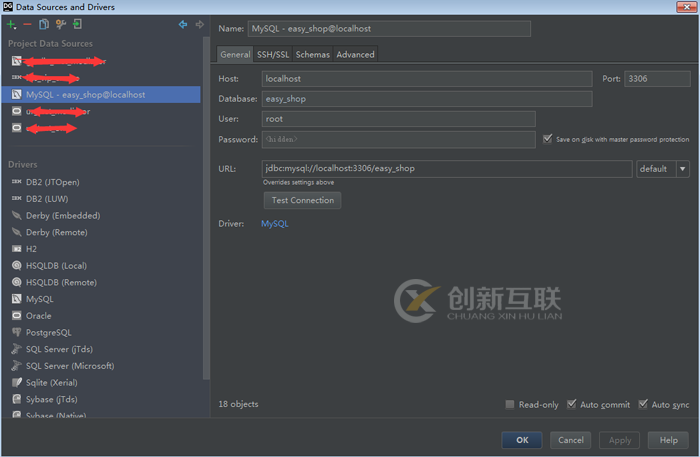
Task: Confirm with the OK button
Action: pos(522,440)
